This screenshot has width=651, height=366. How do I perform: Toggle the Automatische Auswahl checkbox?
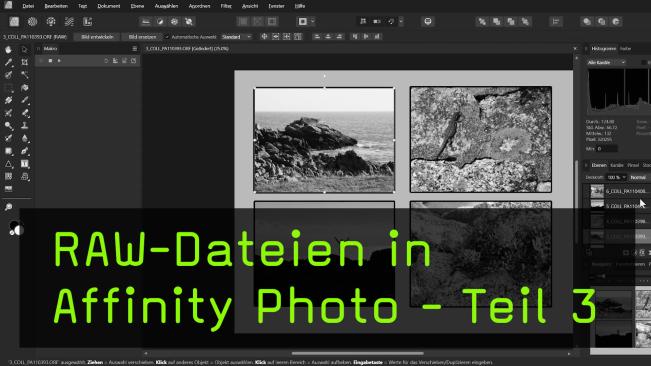[x=167, y=37]
